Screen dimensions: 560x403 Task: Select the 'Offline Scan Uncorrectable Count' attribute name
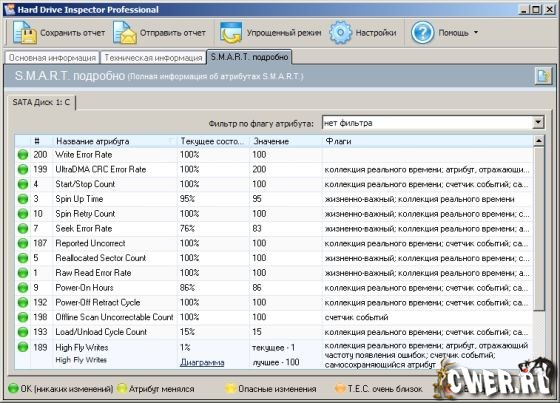pos(114,317)
